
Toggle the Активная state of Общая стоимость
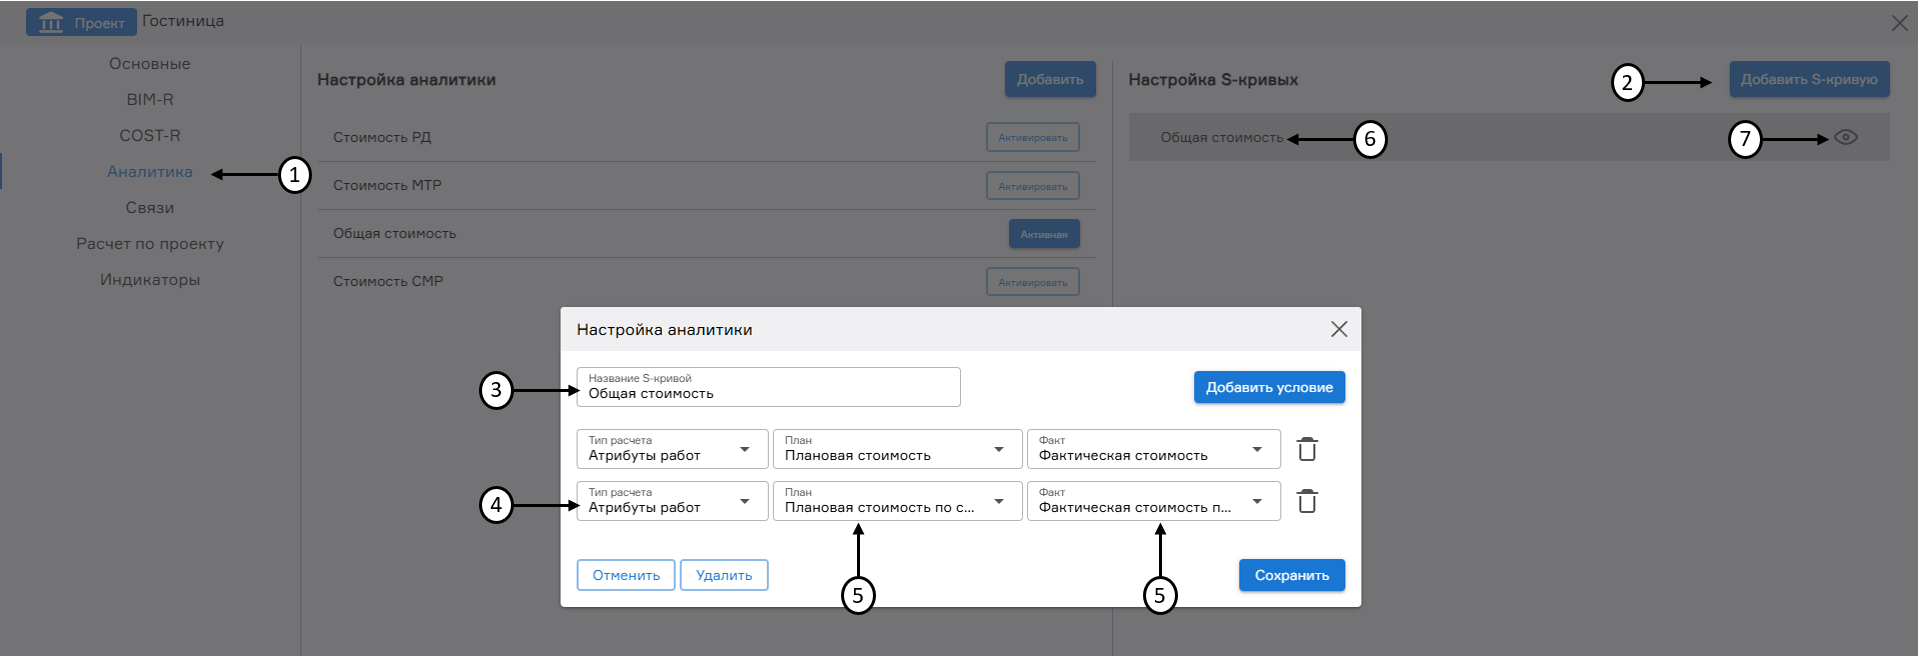[x=1043, y=234]
